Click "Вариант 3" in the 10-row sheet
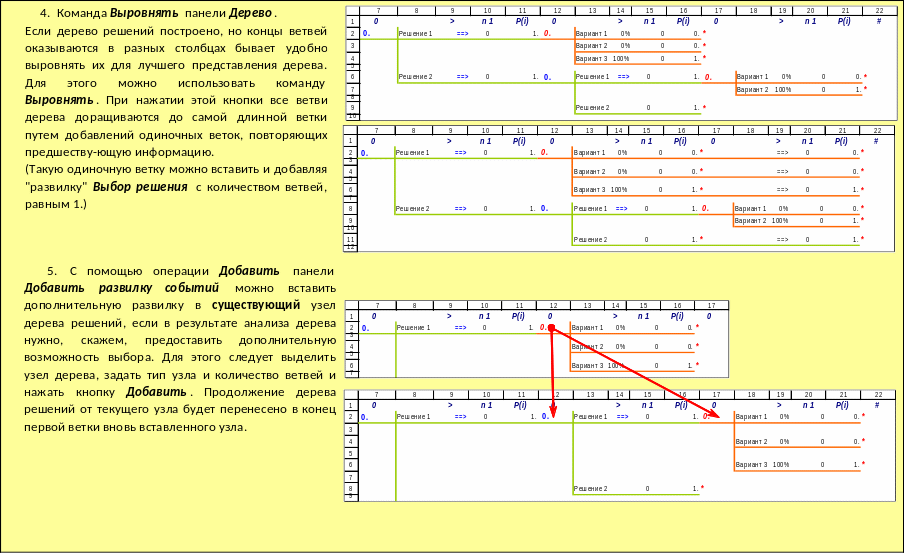 click(x=592, y=59)
